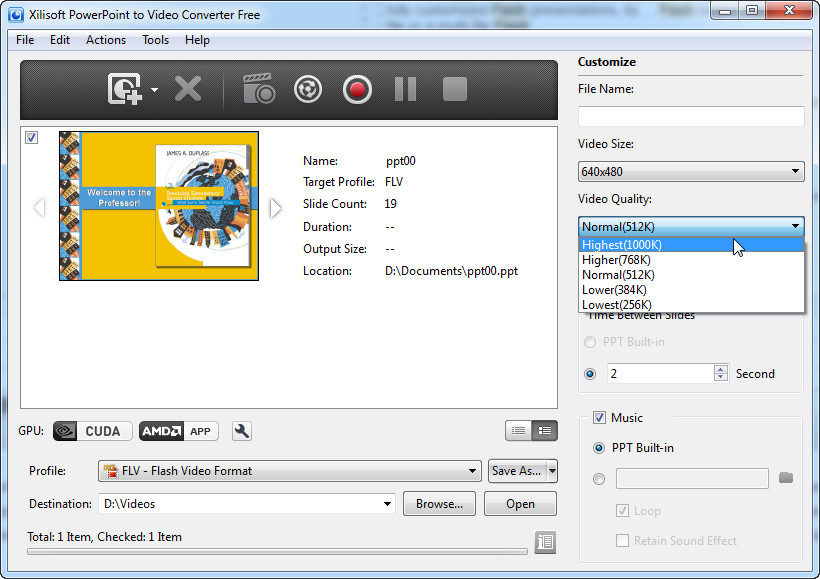
Task: Enable AMD APP GPU acceleration
Action: pyautogui.click(x=179, y=431)
